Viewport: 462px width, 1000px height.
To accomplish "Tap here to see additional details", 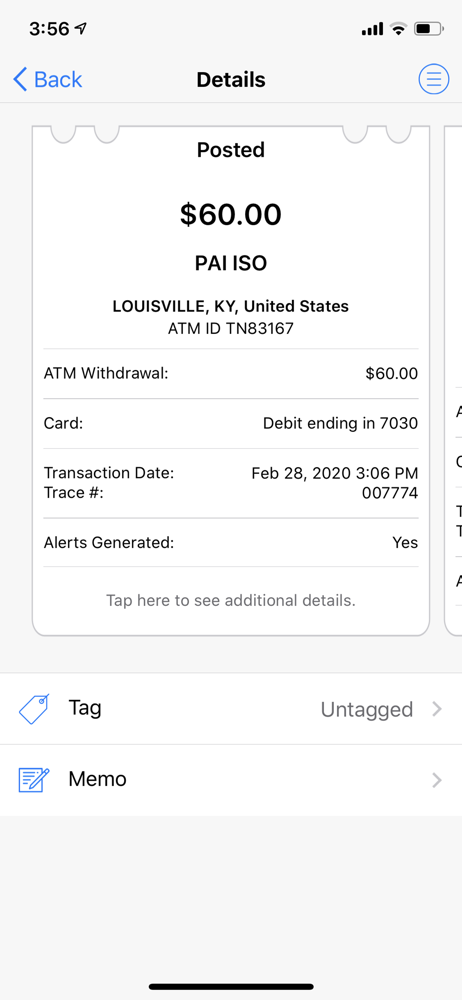I will [230, 600].
